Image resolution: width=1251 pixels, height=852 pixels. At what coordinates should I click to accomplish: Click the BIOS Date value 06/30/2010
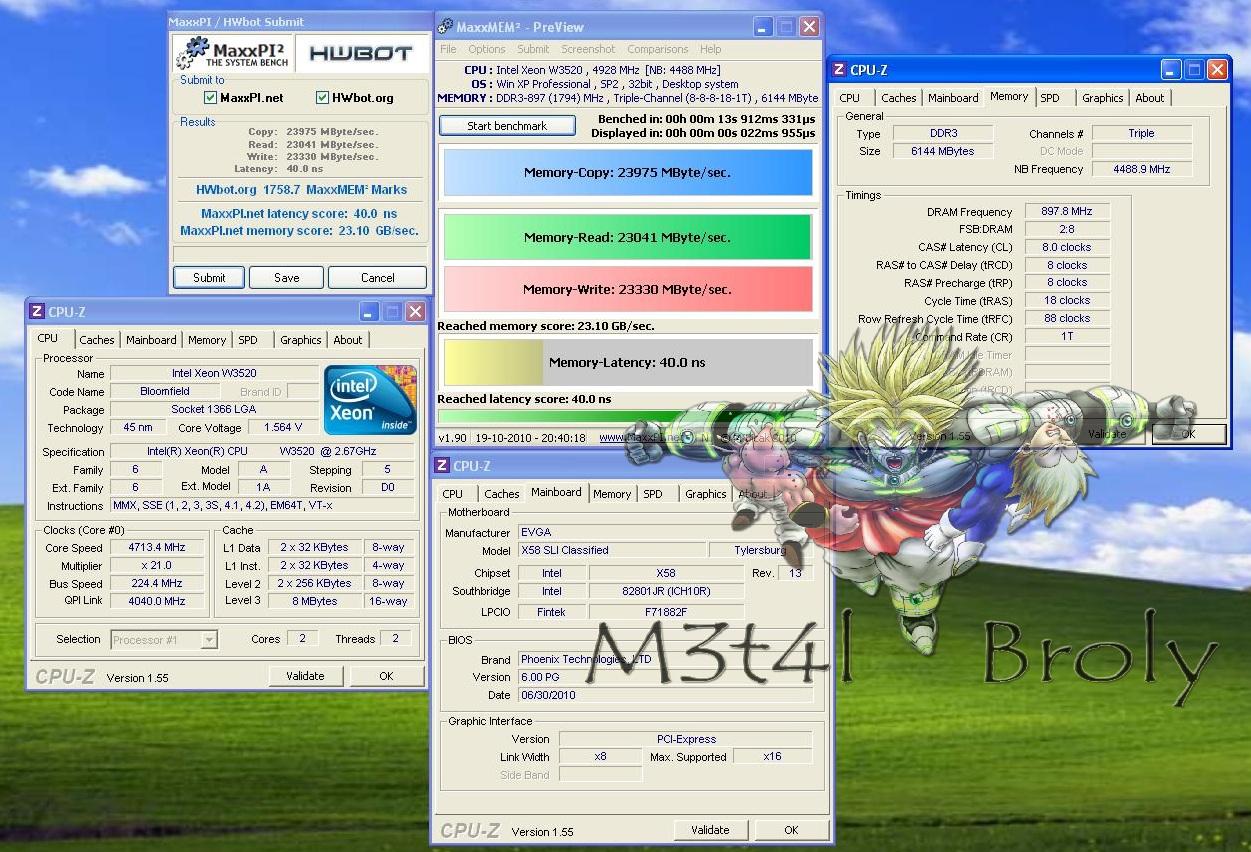pos(665,695)
